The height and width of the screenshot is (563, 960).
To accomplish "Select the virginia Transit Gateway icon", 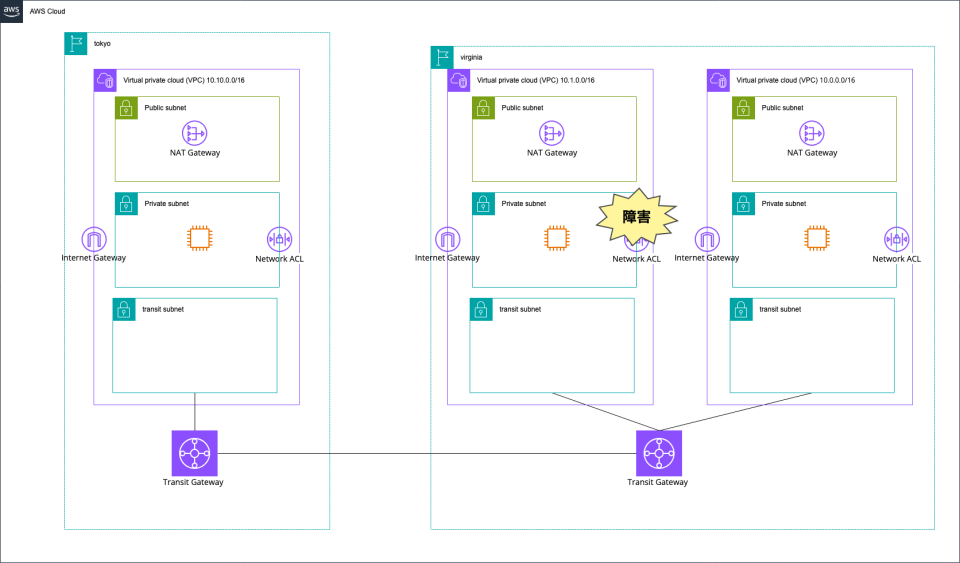I will tap(659, 453).
